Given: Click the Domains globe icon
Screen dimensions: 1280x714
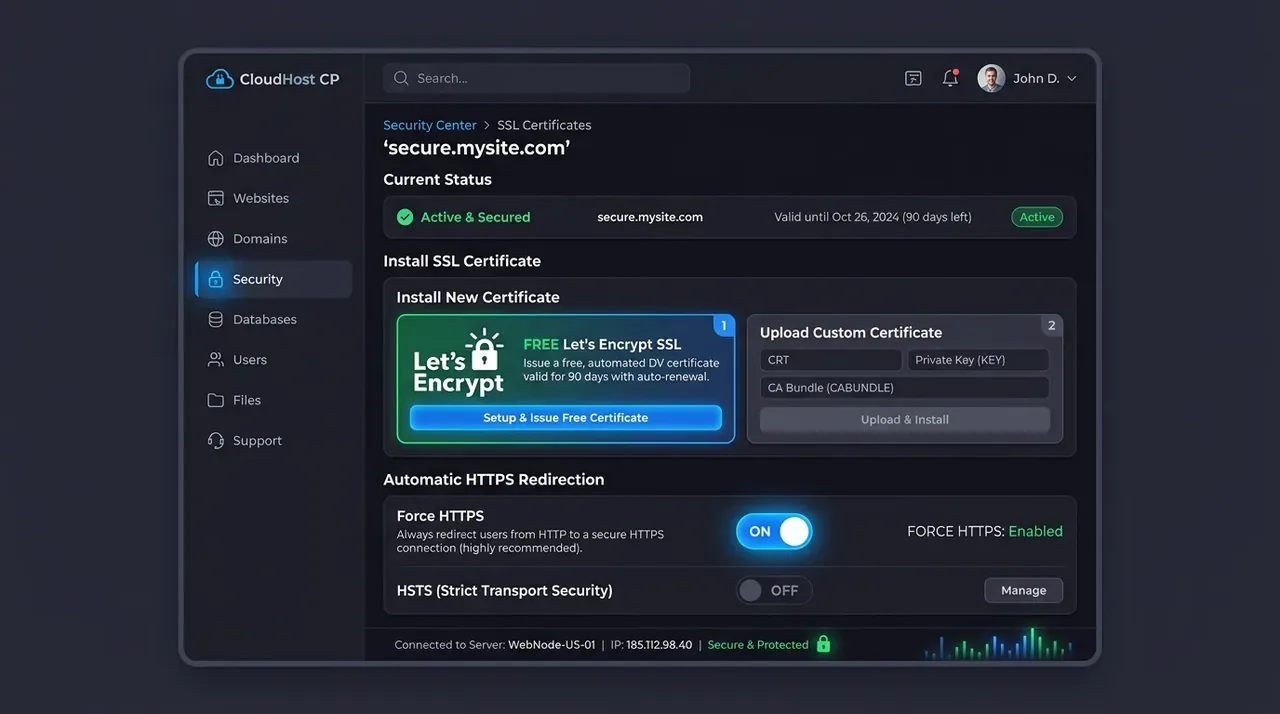Looking at the screenshot, I should 215,239.
